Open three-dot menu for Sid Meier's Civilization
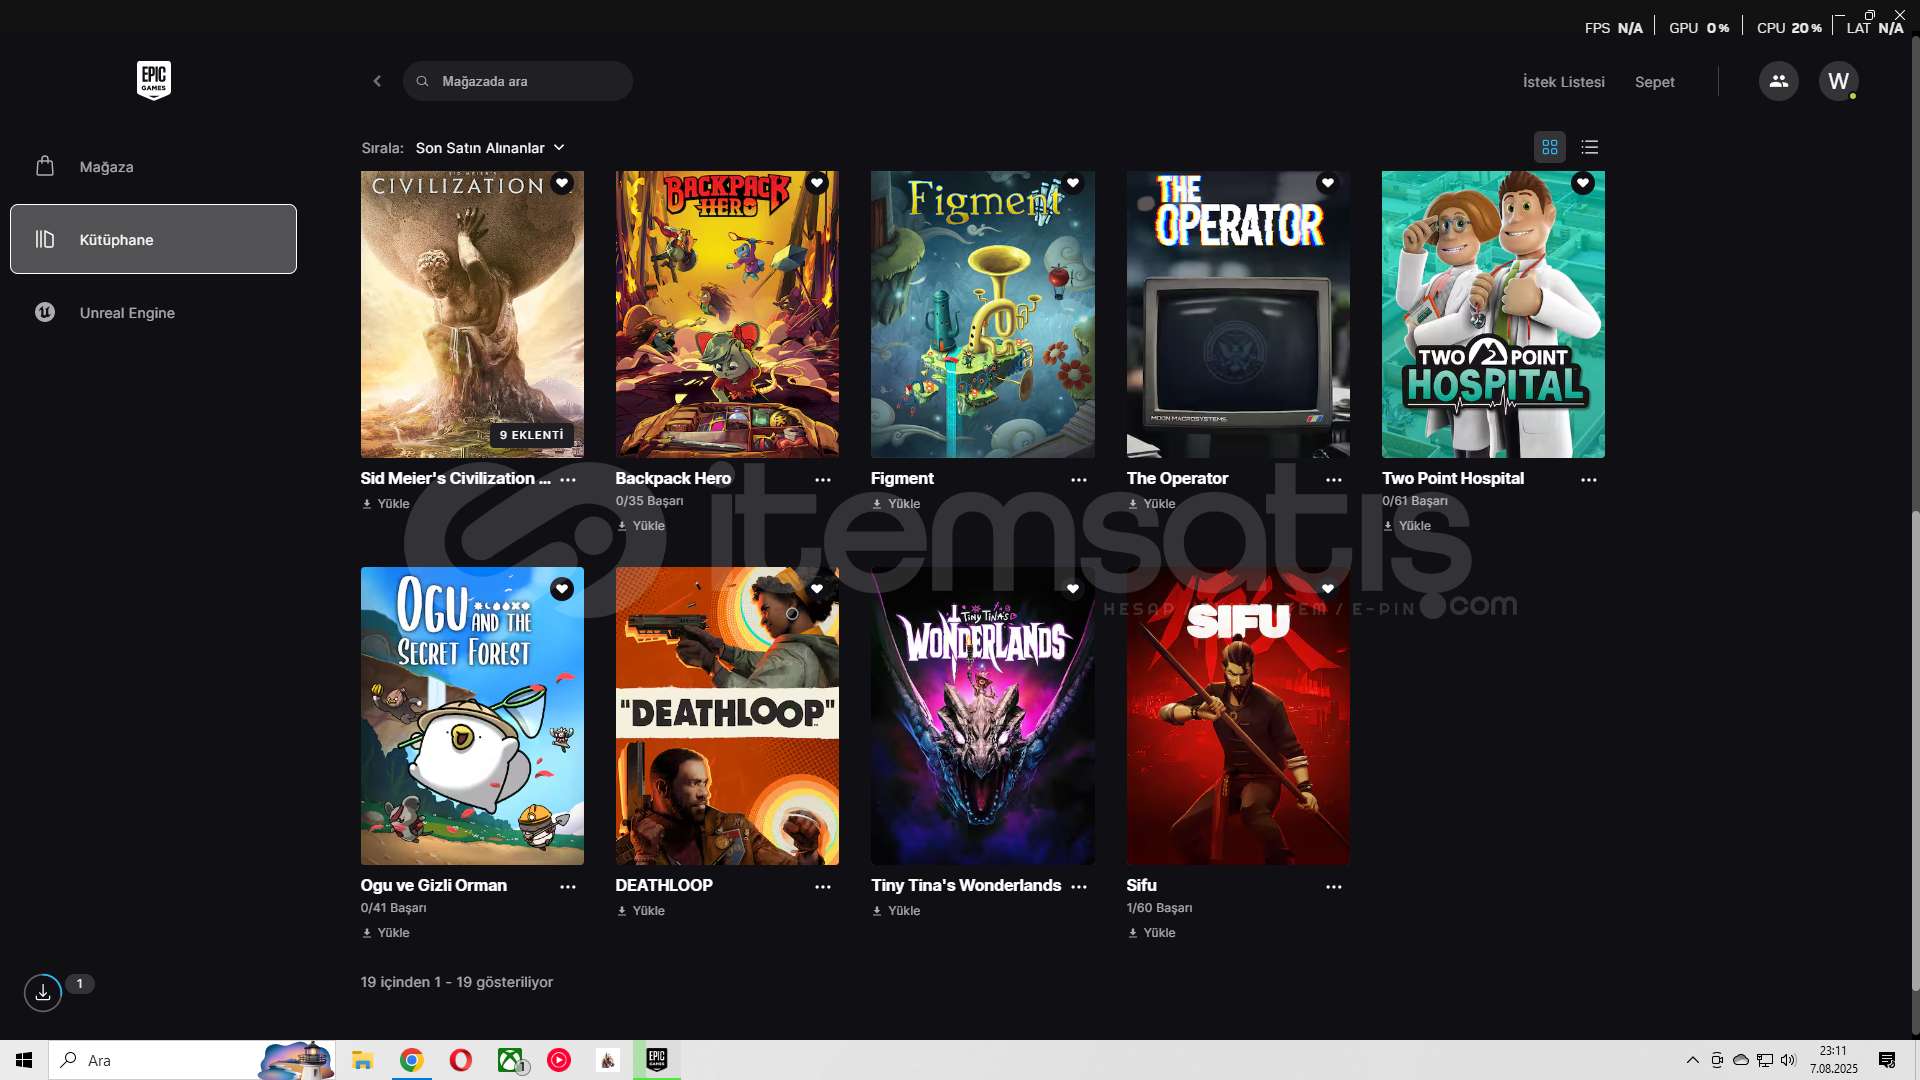Viewport: 1920px width, 1080px height. 568,480
